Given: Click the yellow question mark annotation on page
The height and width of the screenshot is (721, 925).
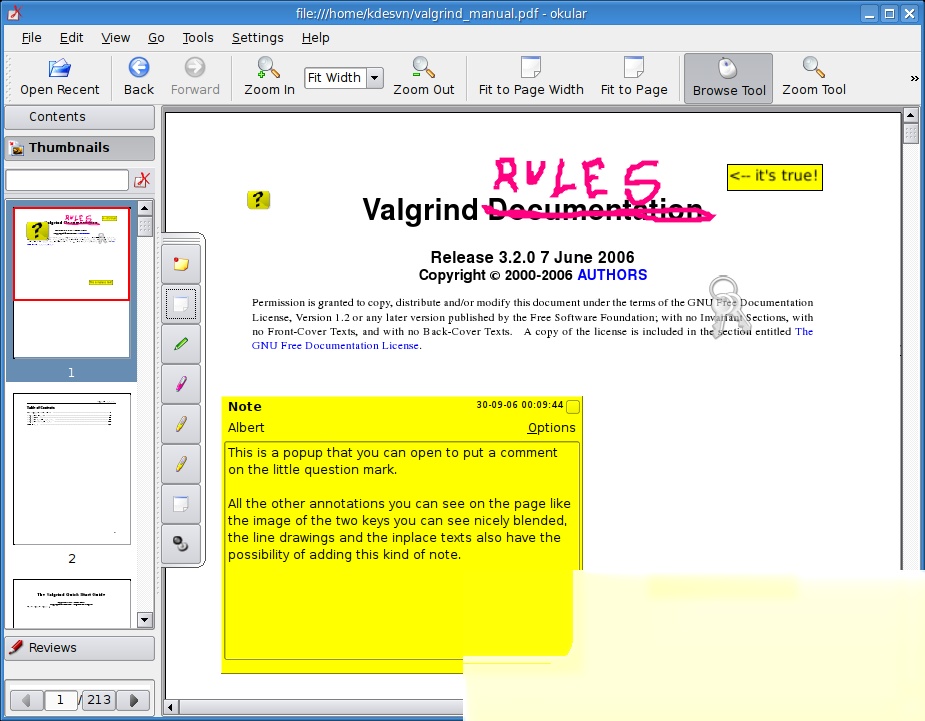Looking at the screenshot, I should 258,200.
